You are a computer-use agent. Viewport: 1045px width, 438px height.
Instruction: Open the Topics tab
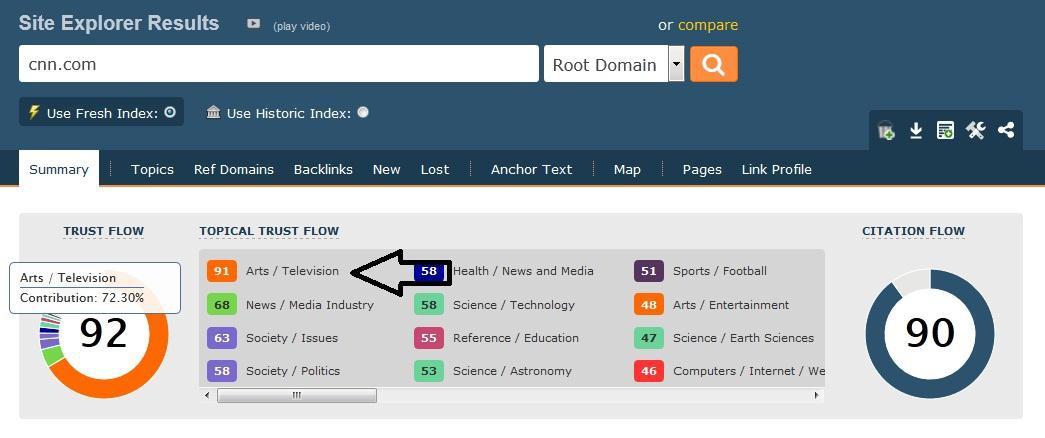152,169
